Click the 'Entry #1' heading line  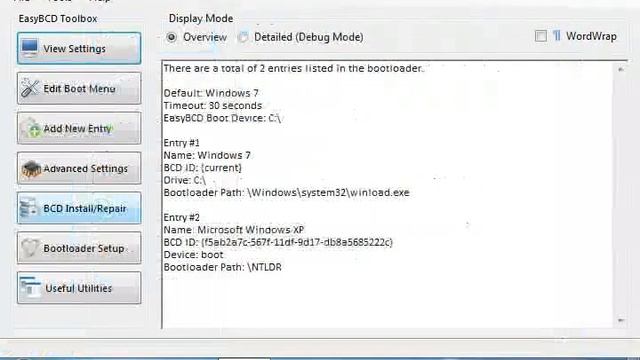[x=182, y=143]
